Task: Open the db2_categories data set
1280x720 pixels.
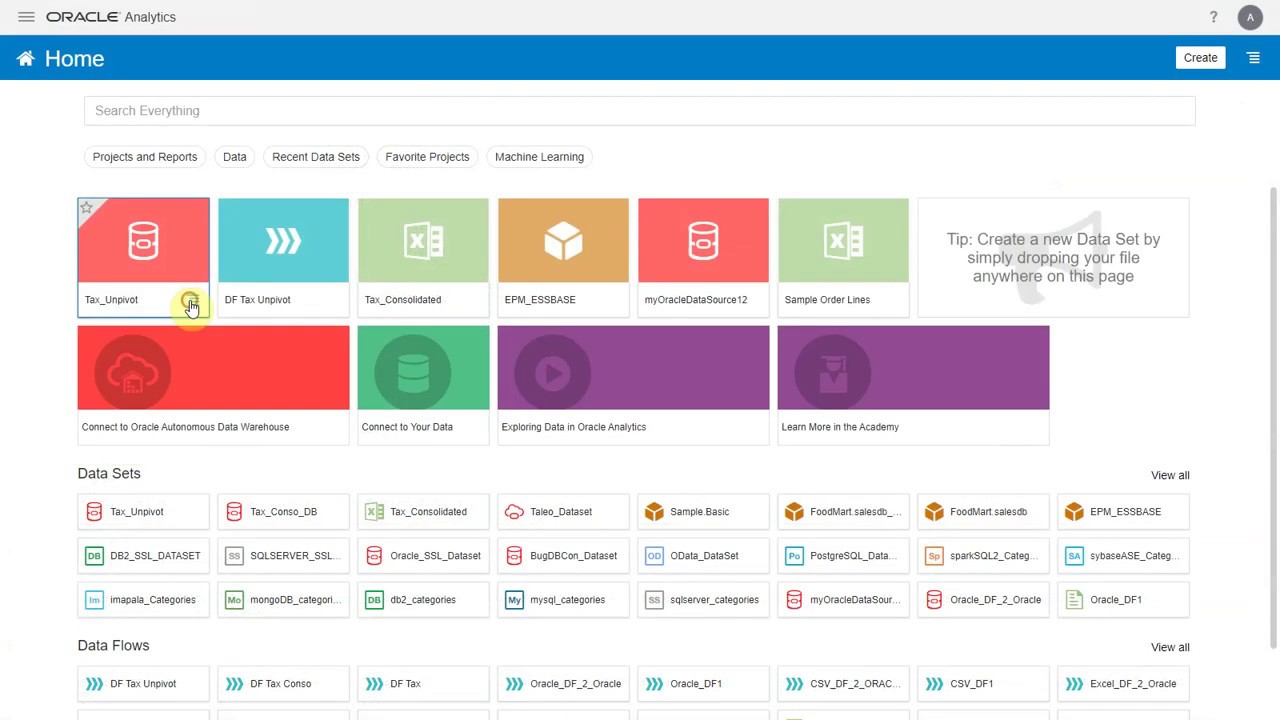Action: [x=423, y=600]
